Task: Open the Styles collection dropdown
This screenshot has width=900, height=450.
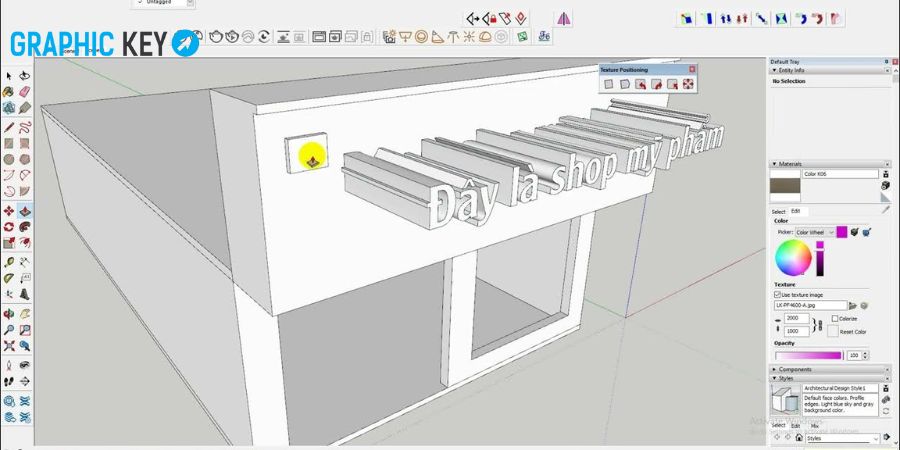Action: [841, 438]
